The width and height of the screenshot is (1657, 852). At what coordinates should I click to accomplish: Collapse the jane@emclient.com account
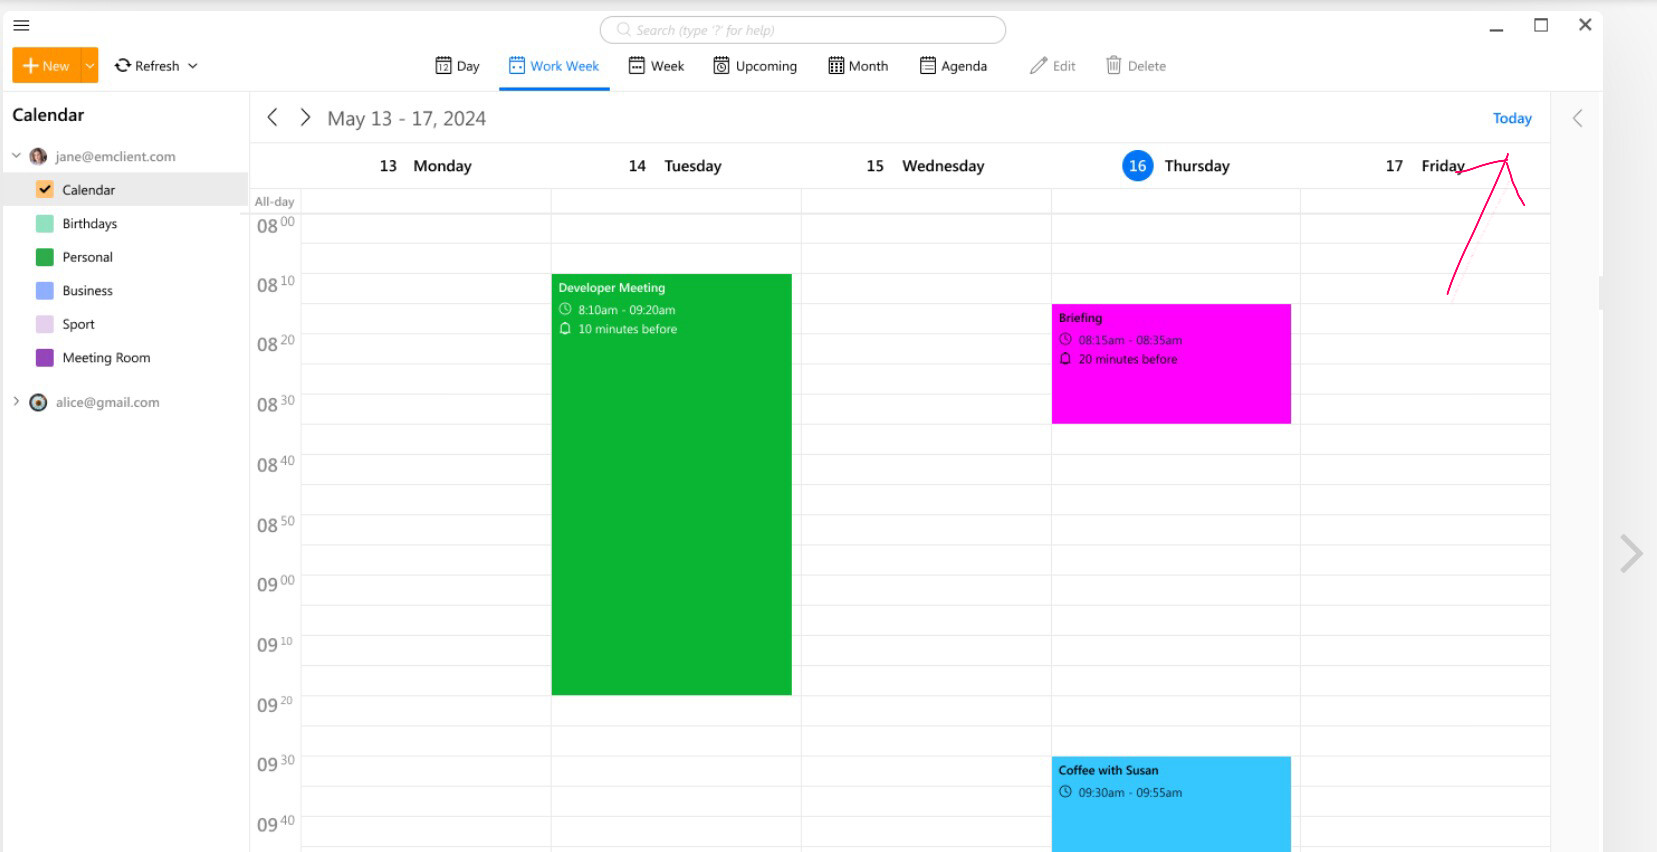click(16, 156)
